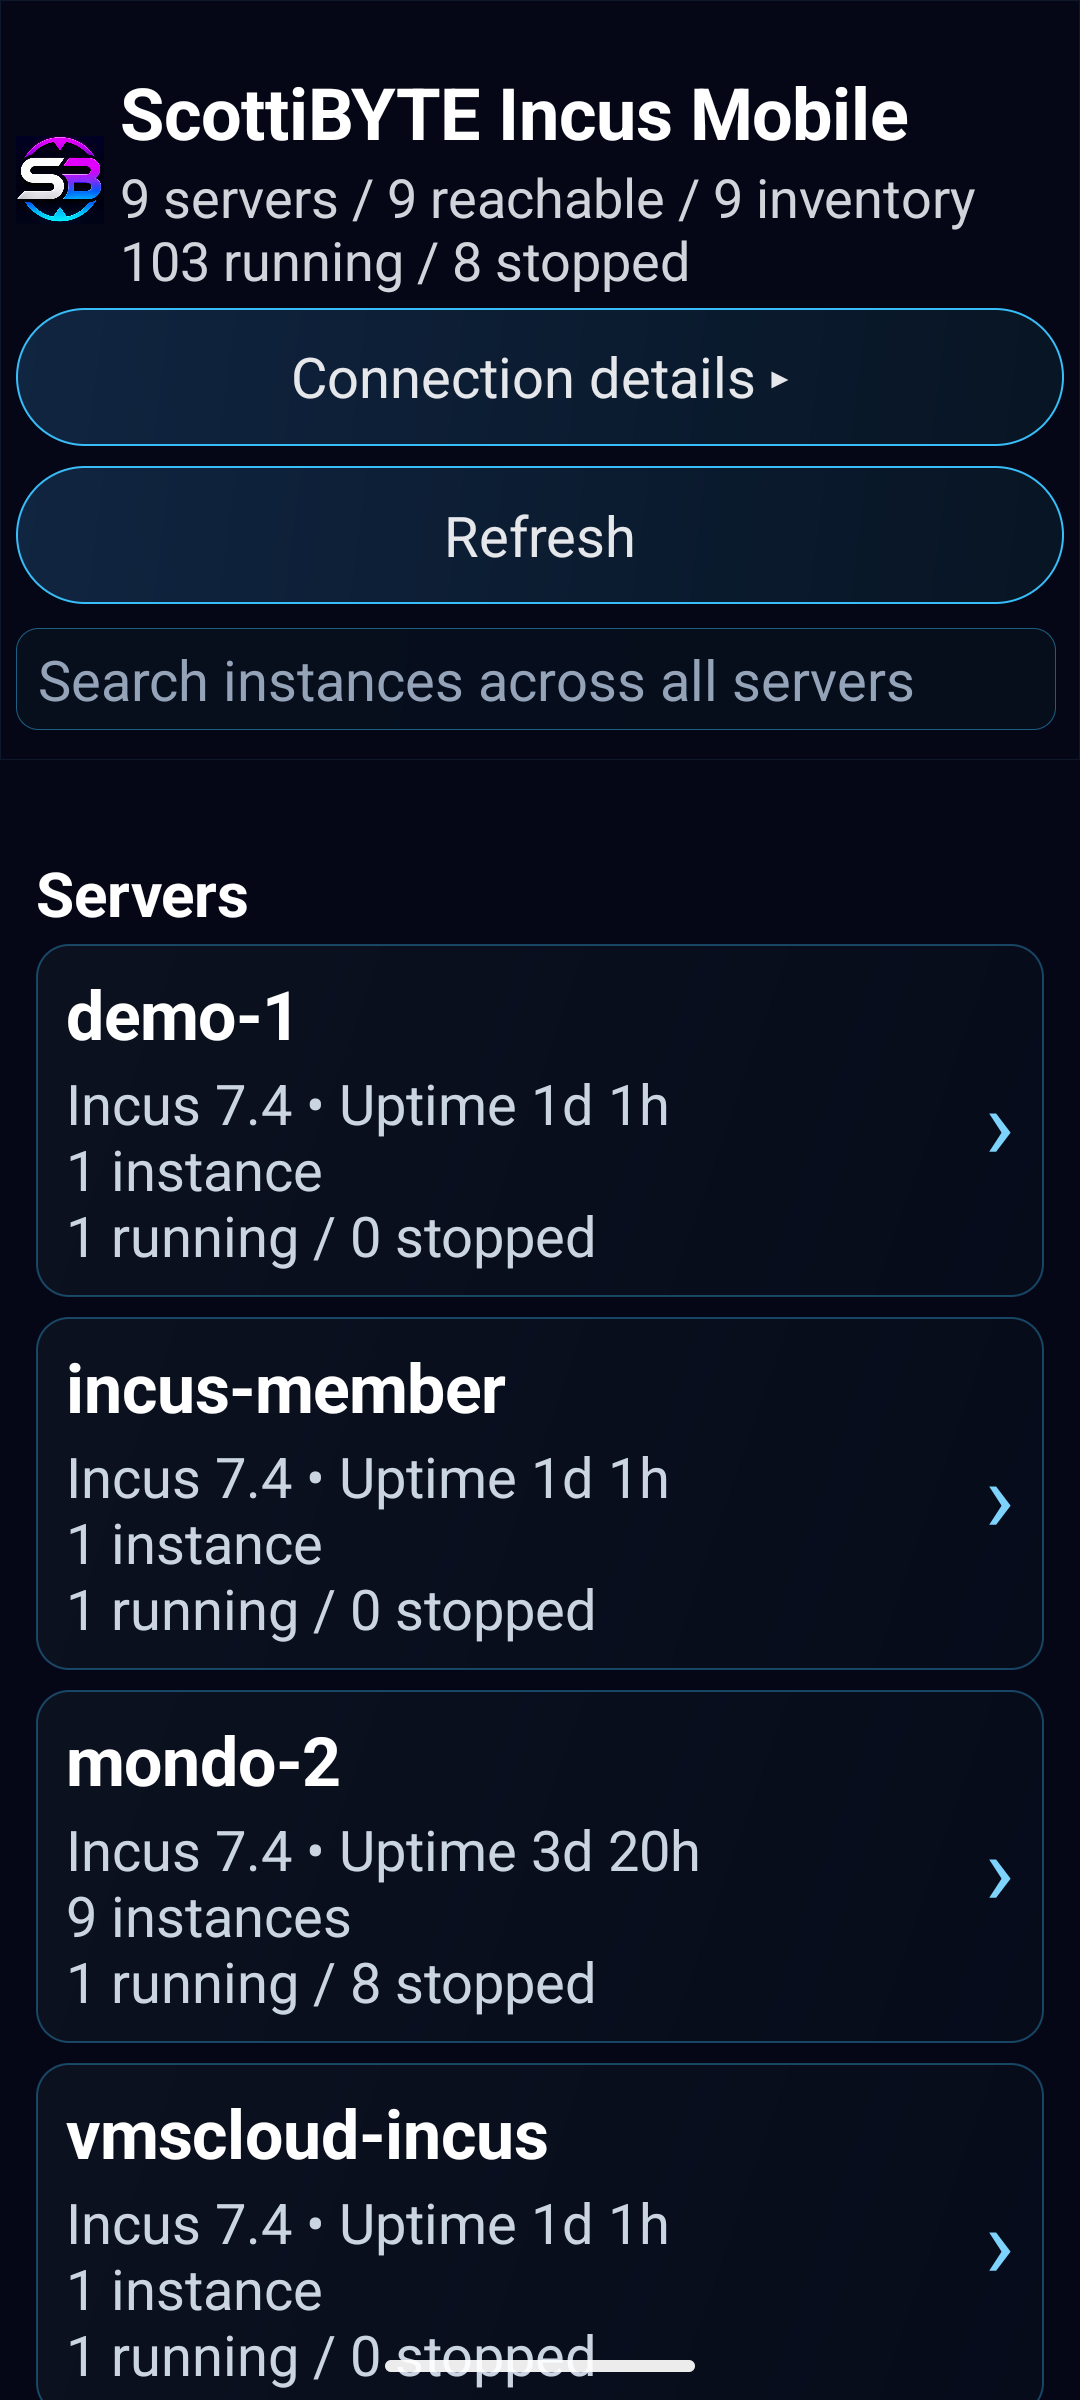Image resolution: width=1080 pixels, height=2400 pixels.
Task: Tap the Refresh button
Action: tap(540, 536)
